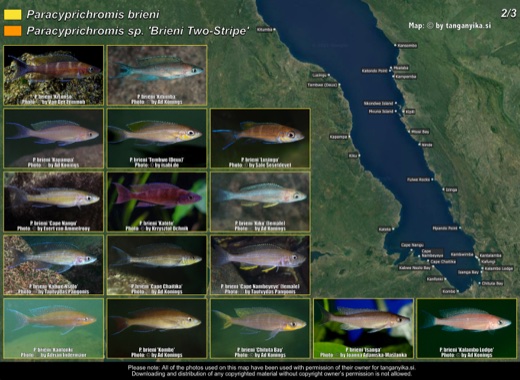Click the 'Please note' copyright notice text

[x=272, y=371]
